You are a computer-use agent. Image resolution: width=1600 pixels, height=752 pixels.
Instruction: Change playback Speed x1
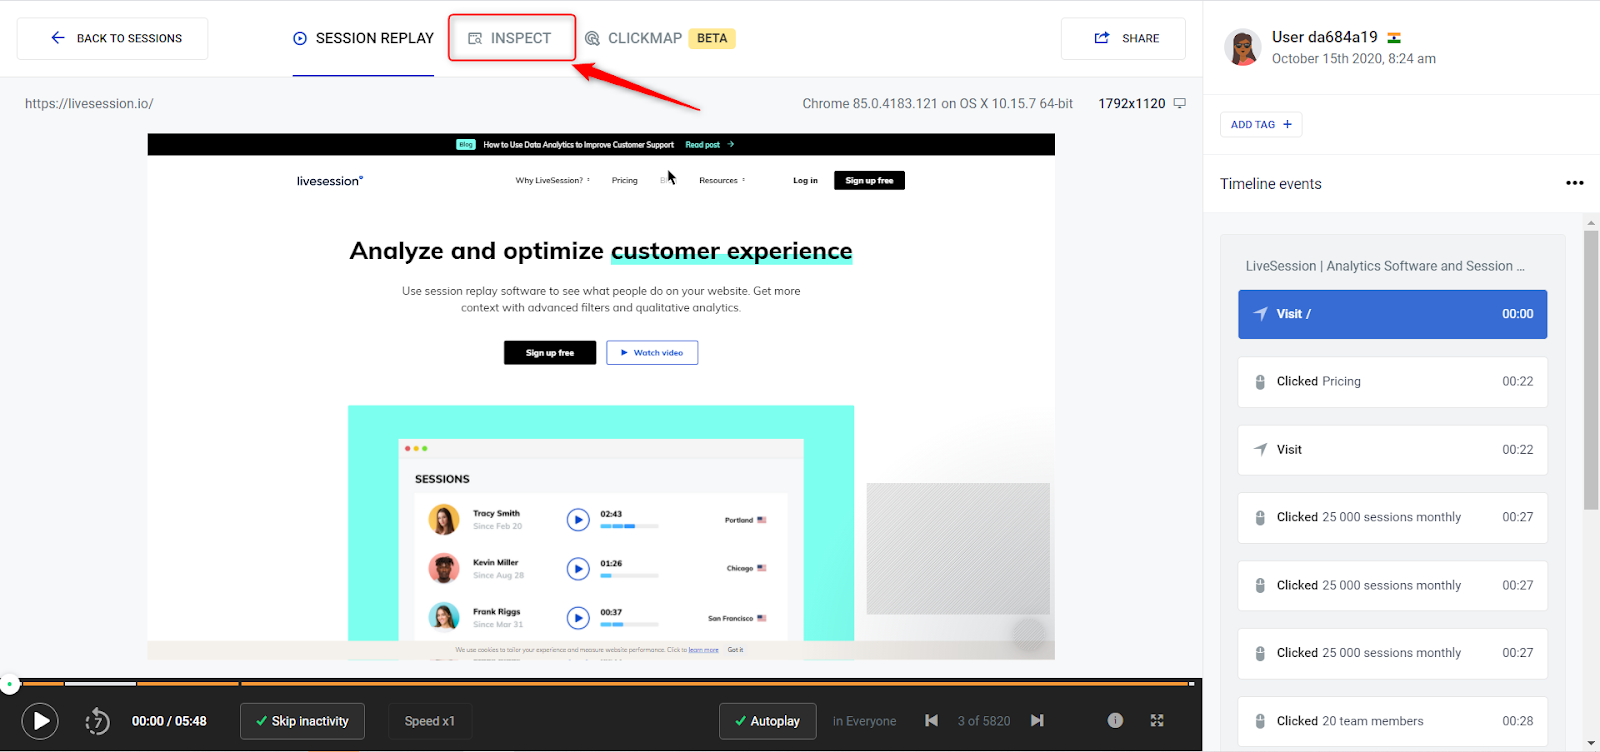coord(430,721)
